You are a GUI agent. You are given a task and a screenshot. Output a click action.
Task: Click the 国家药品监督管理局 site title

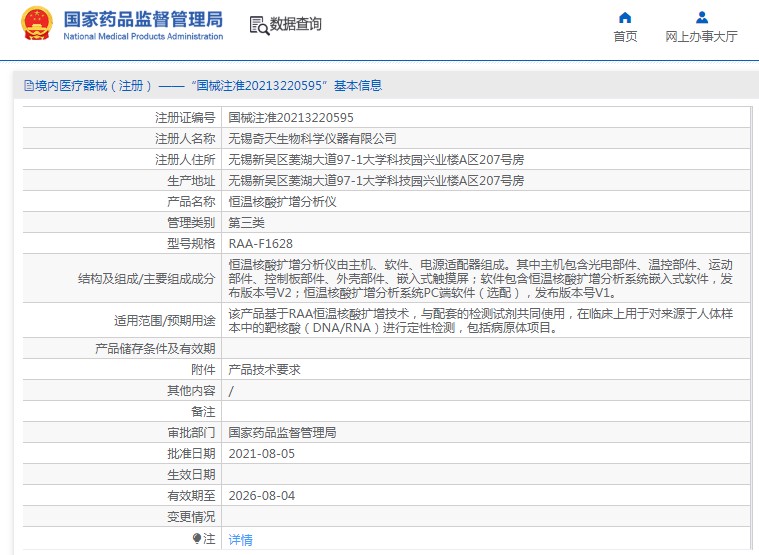pyautogui.click(x=143, y=19)
